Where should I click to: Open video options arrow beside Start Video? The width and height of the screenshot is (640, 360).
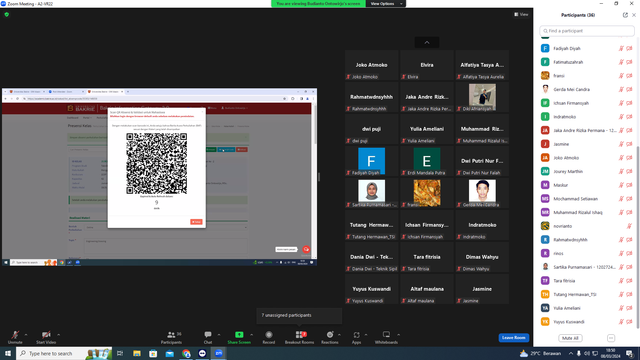[x=59, y=335]
